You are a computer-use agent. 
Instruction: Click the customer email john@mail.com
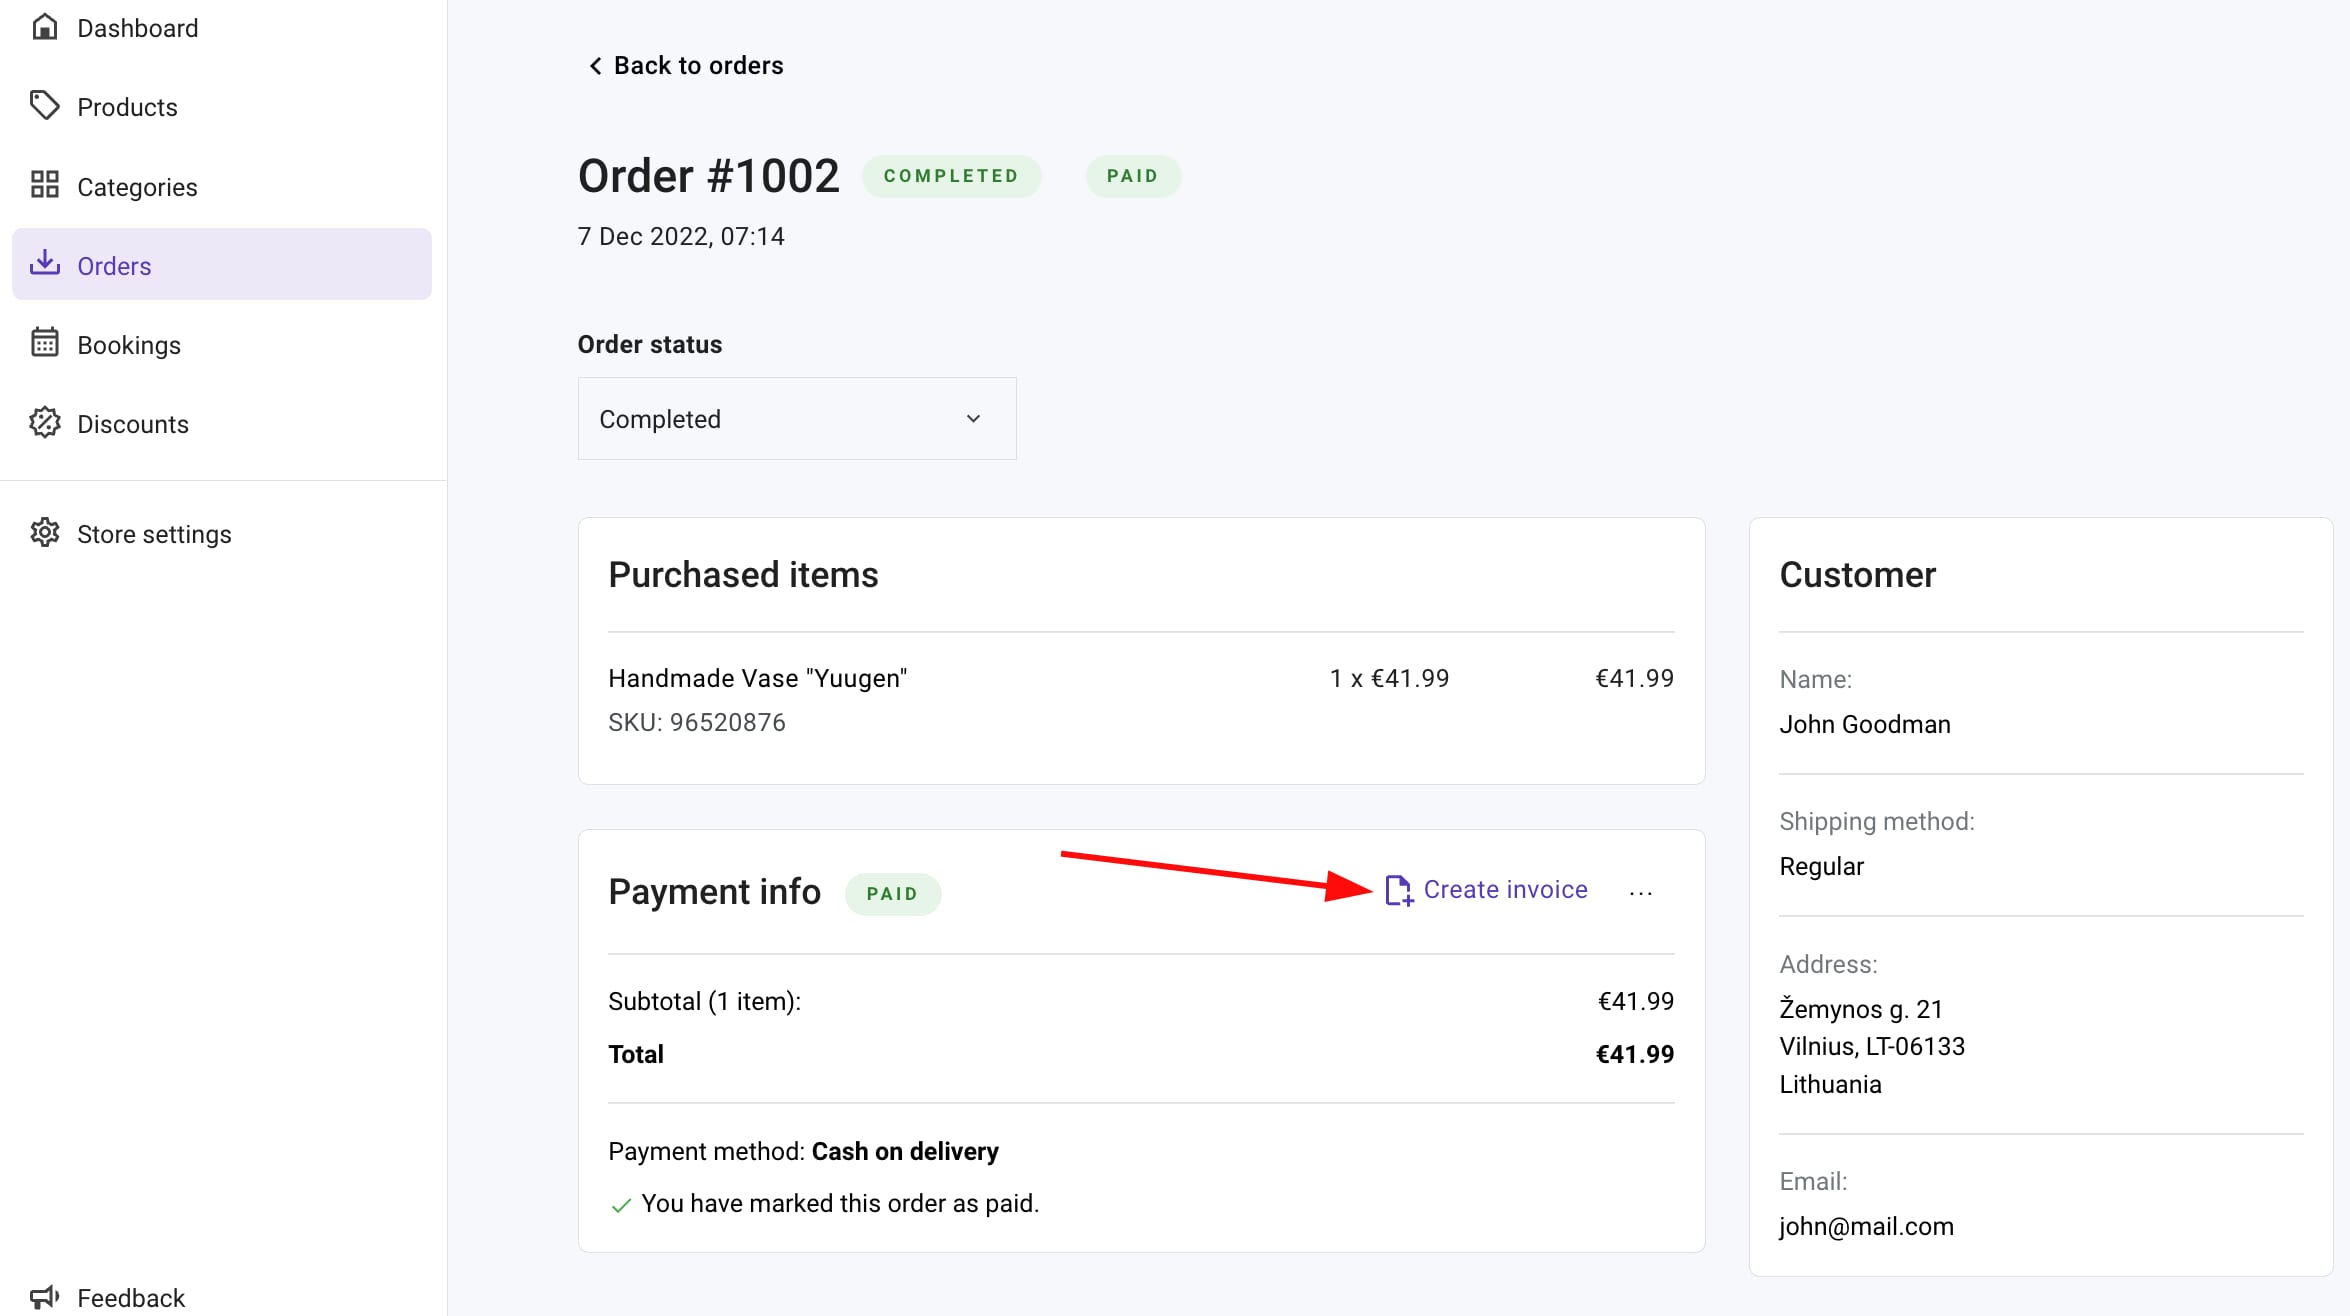(1866, 1226)
